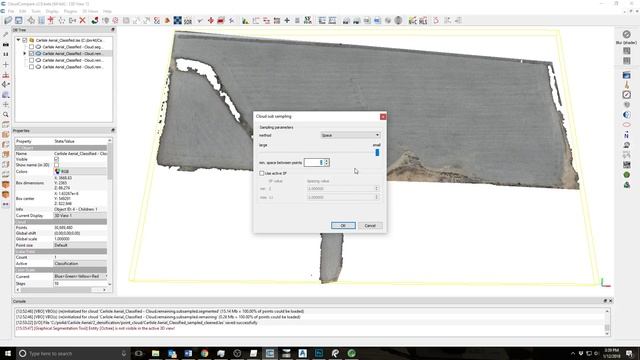
Task: Open the Colors RGB dropdown in Properties
Action: click(80, 171)
